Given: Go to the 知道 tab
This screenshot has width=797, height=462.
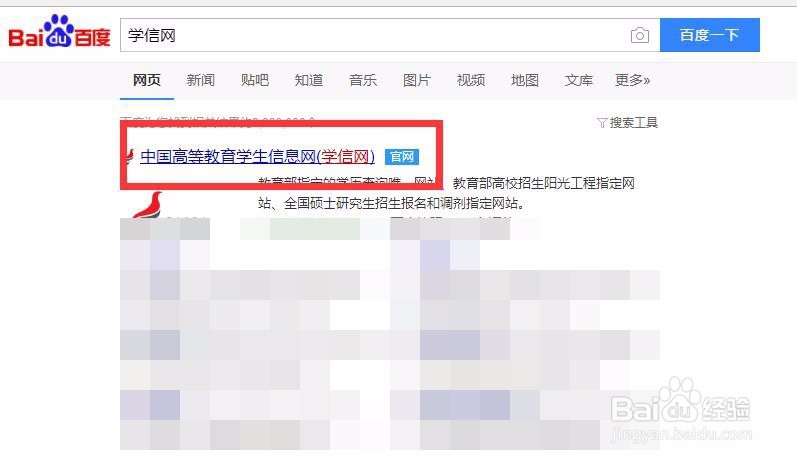Looking at the screenshot, I should tap(309, 80).
